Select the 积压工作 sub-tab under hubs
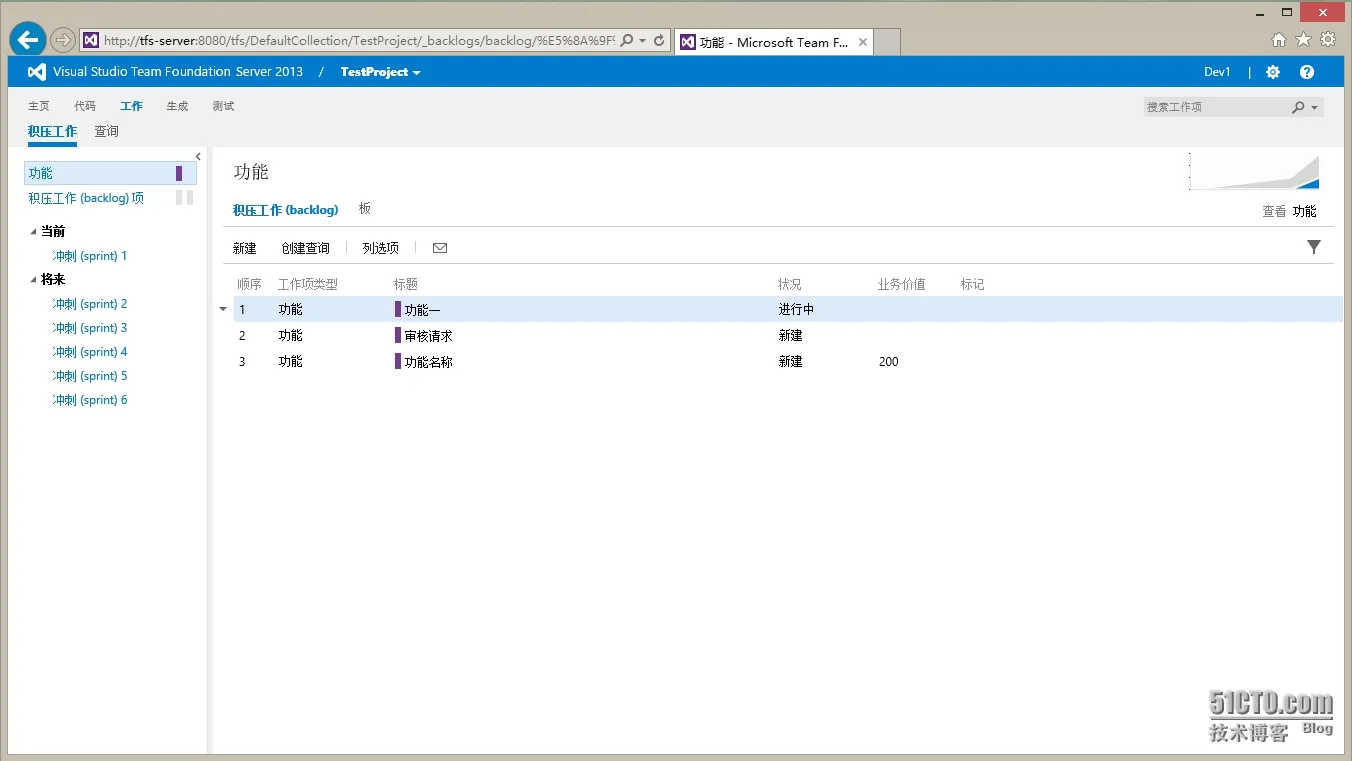 click(x=52, y=131)
